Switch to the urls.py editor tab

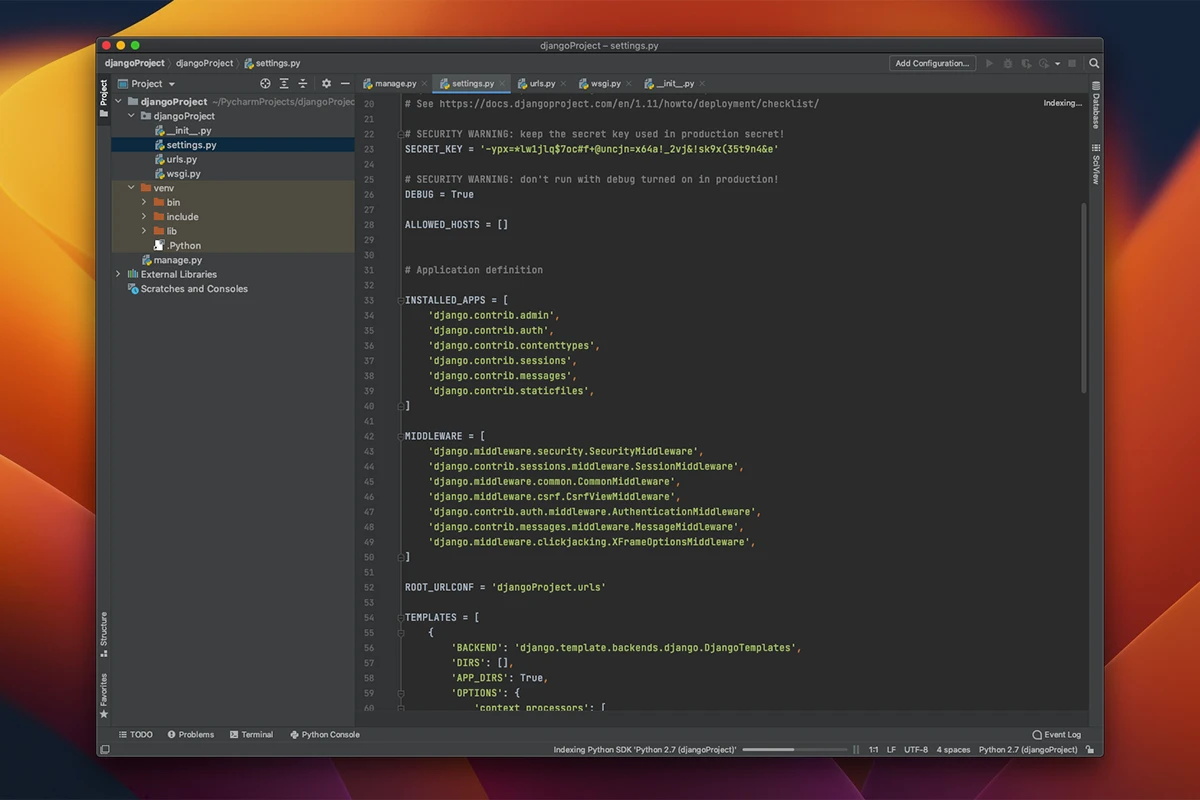pos(542,84)
